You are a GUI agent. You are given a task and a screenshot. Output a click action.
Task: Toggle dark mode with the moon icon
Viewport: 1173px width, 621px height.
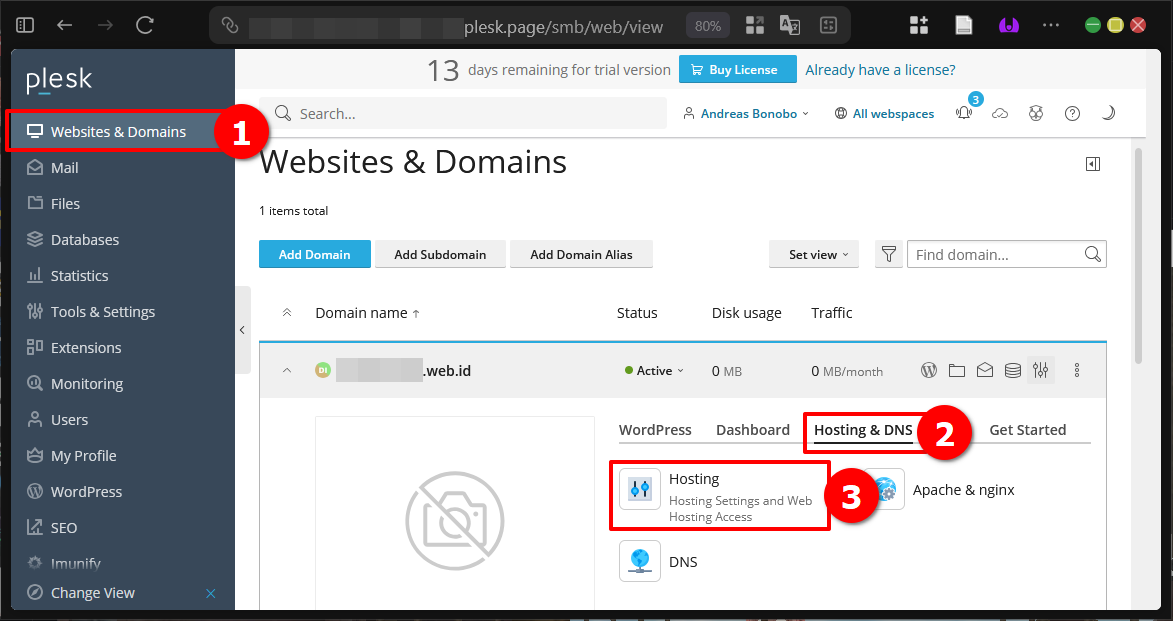[1108, 113]
